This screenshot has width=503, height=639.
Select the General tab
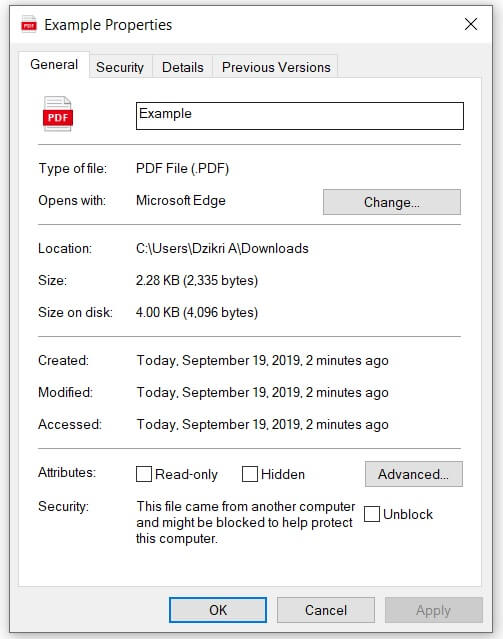54,64
